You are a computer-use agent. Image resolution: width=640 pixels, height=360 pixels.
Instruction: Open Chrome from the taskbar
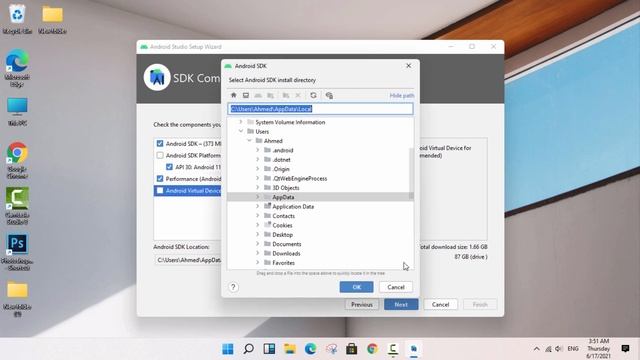pyautogui.click(x=372, y=349)
